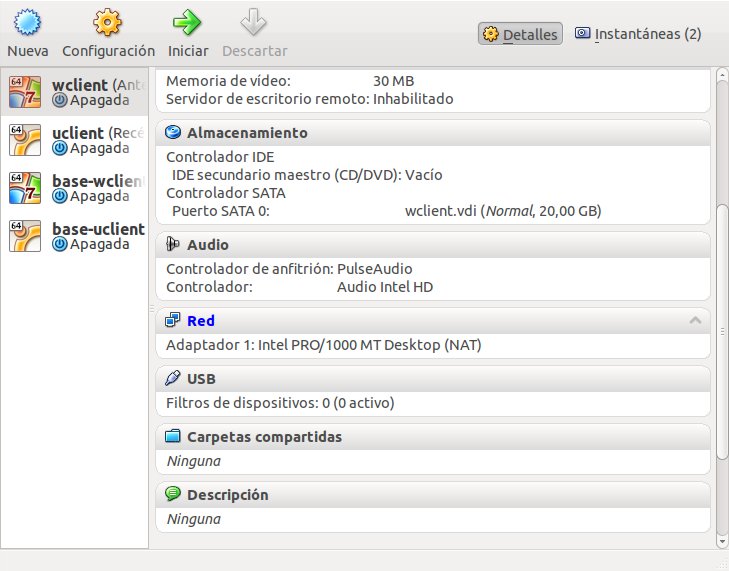The height and width of the screenshot is (571, 729).
Task: Click the wclient Windows 7 OS icon
Action: [x=25, y=92]
